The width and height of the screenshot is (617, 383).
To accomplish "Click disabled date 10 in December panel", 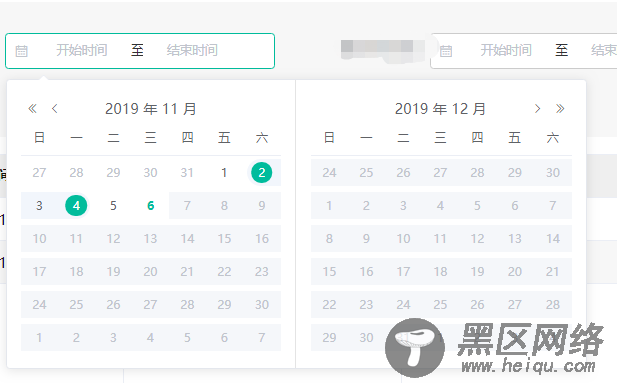I will [x=403, y=239].
